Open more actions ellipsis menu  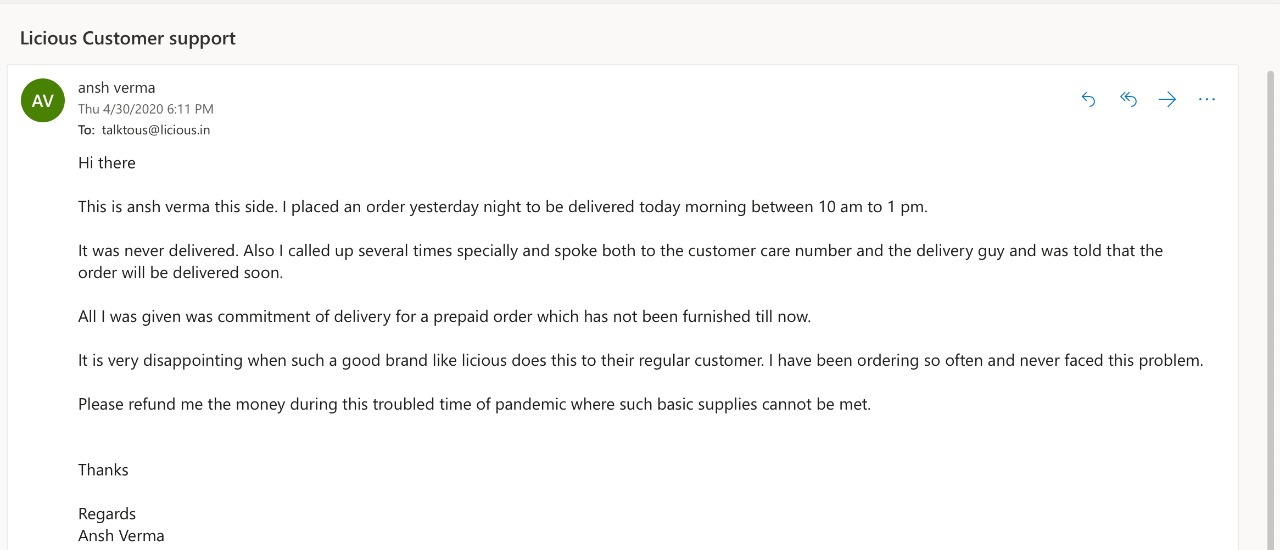[x=1206, y=99]
